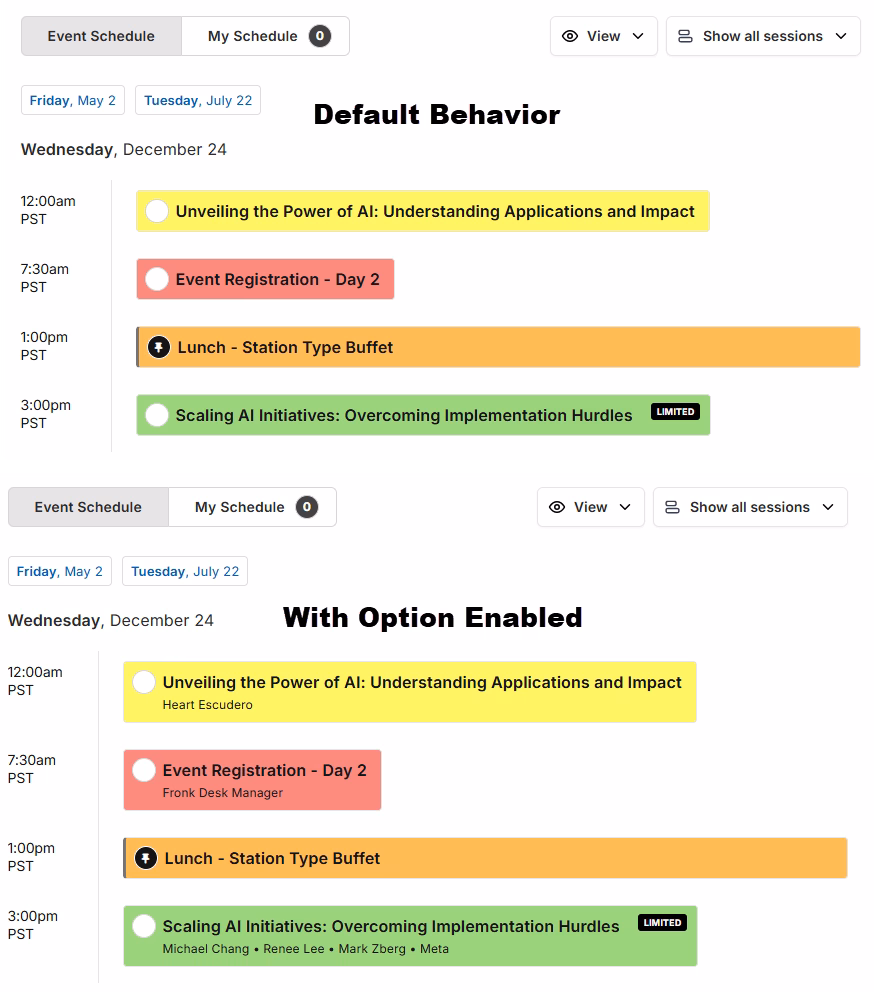Toggle the circle on bottom Scaling AI Initiatives session
Image resolution: width=874 pixels, height=992 pixels.
[144, 926]
